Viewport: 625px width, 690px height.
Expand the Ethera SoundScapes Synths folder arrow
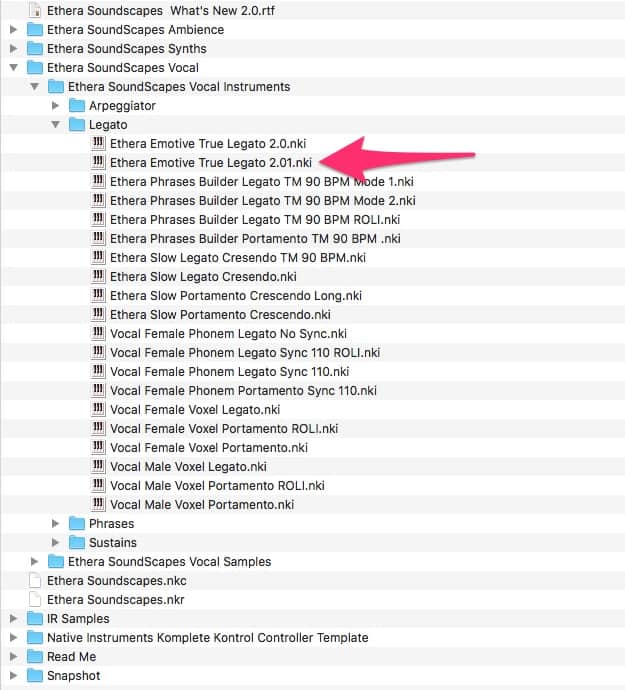coord(14,48)
